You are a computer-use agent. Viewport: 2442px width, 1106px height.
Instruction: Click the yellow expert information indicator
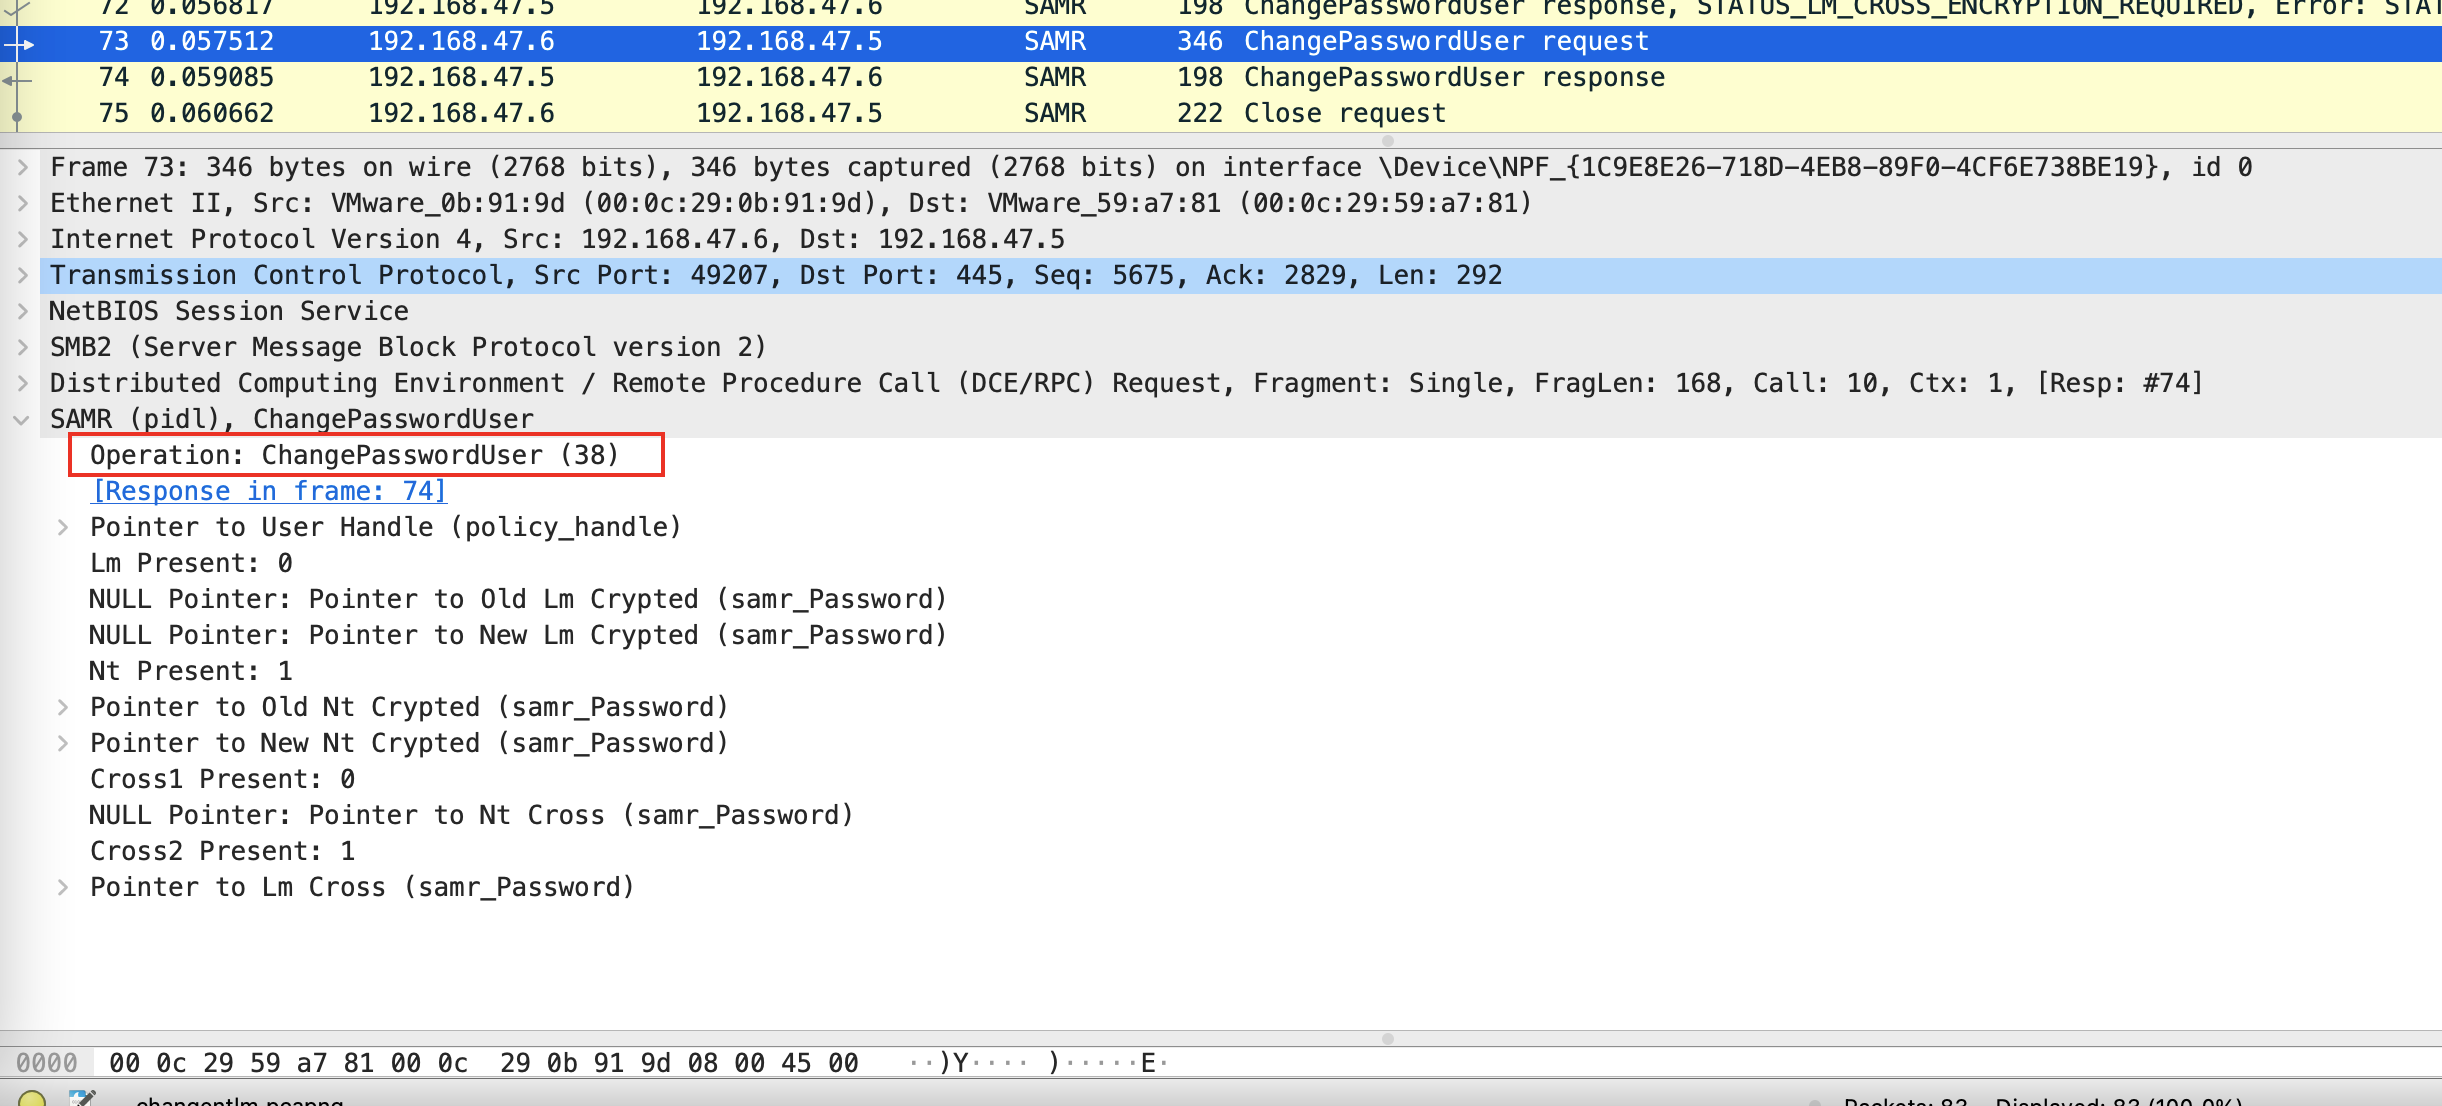[32, 1098]
